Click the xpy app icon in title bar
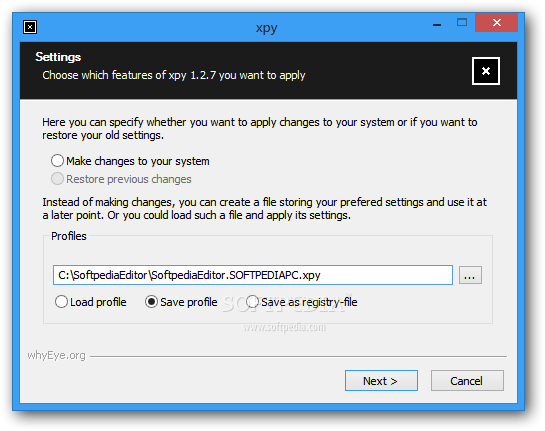The image size is (545, 431). coord(30,27)
